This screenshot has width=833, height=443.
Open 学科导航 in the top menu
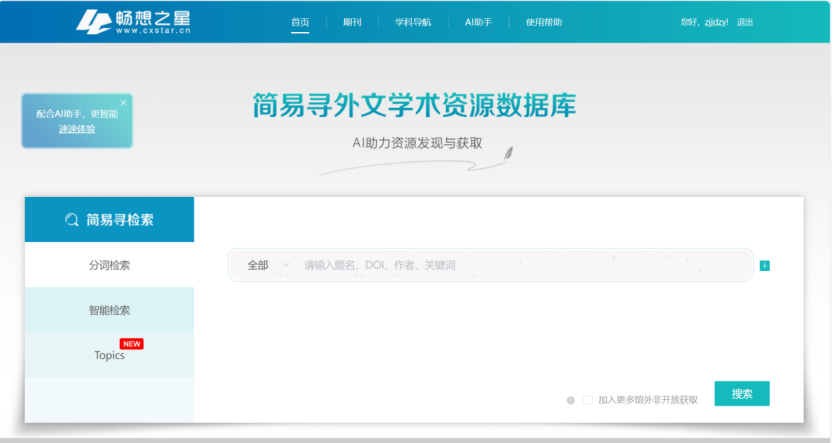tap(413, 22)
